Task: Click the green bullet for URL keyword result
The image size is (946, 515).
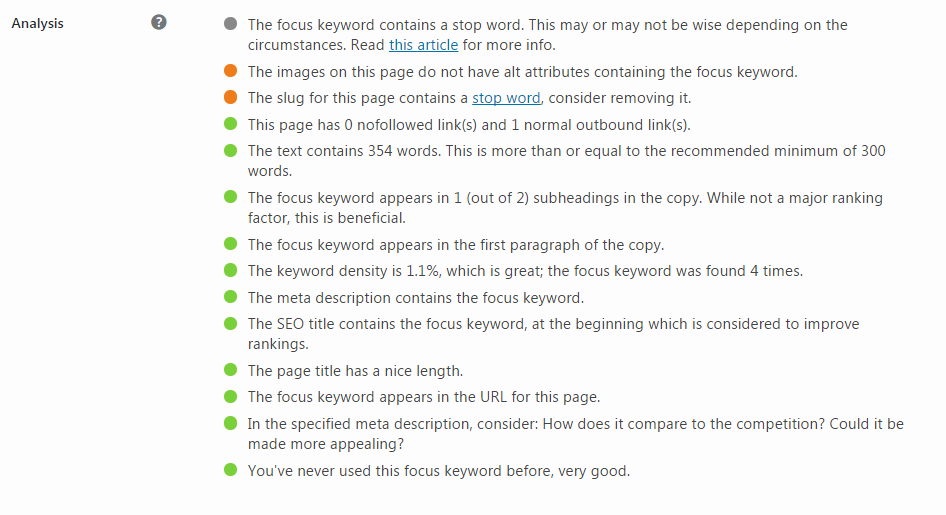Action: [230, 396]
